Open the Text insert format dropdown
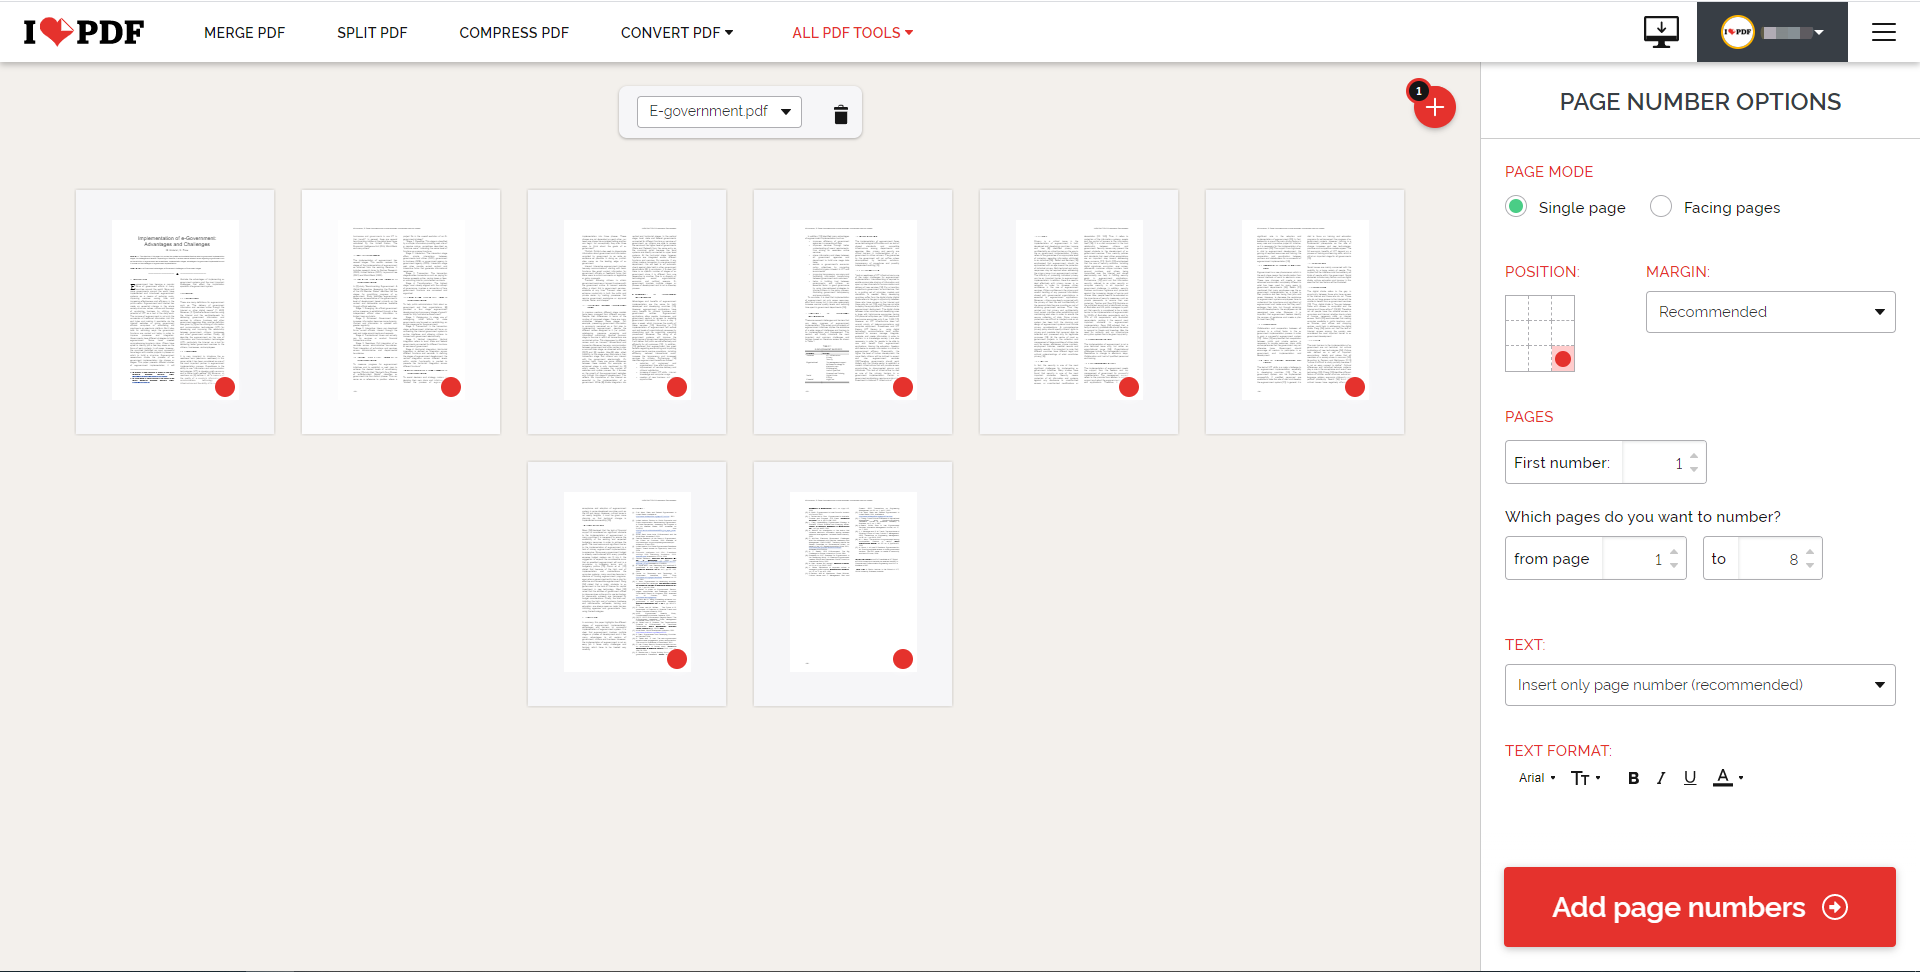Screen dimensions: 1920x972 point(1700,685)
